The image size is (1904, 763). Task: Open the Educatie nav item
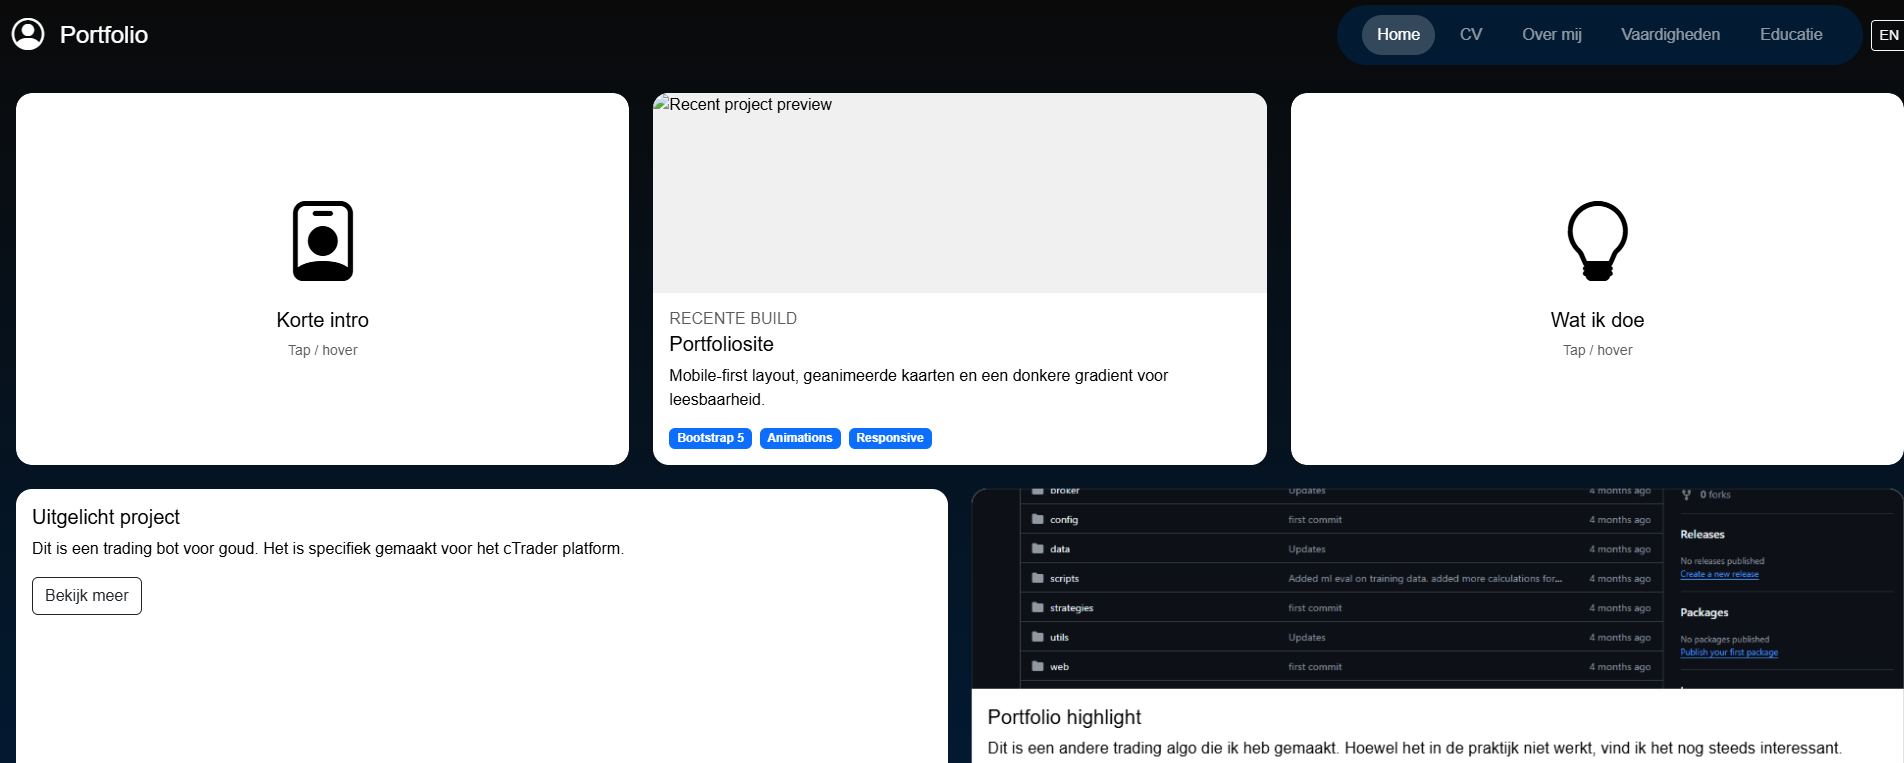[x=1791, y=35]
